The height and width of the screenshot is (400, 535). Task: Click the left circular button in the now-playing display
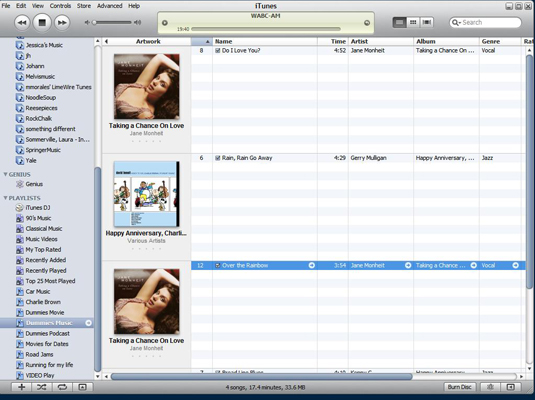(x=164, y=23)
